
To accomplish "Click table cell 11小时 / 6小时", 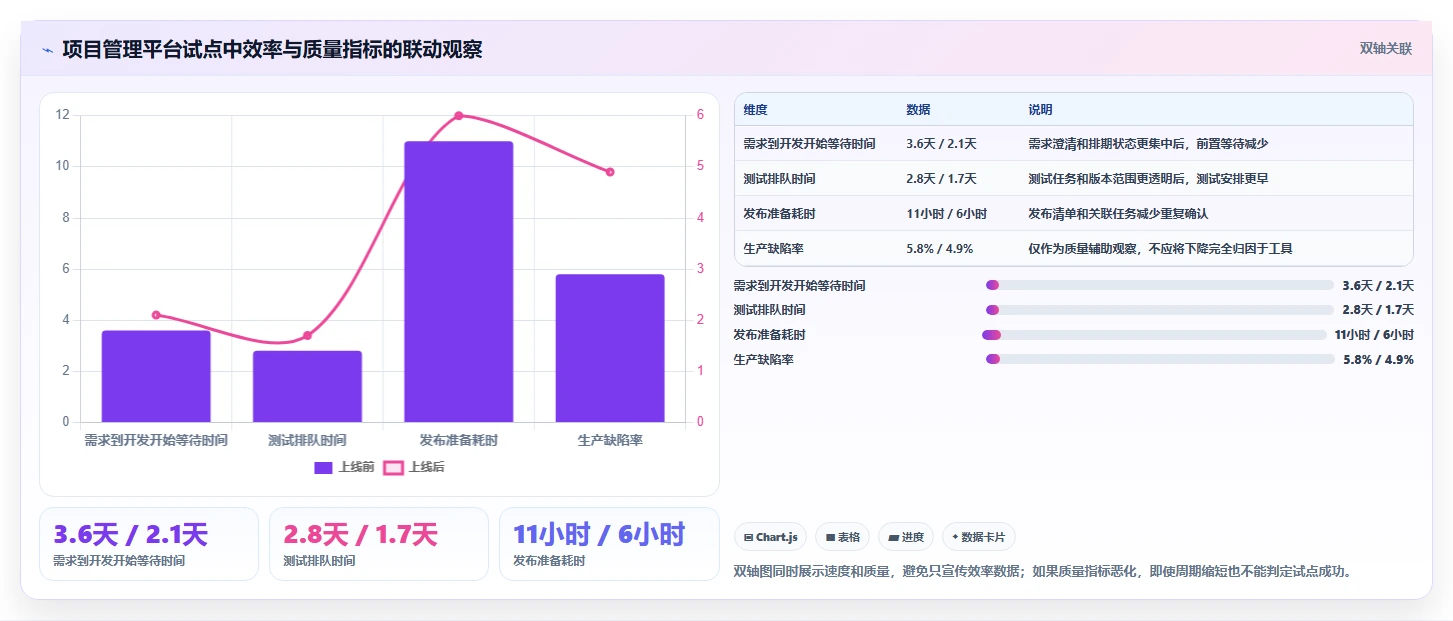I will click(946, 214).
